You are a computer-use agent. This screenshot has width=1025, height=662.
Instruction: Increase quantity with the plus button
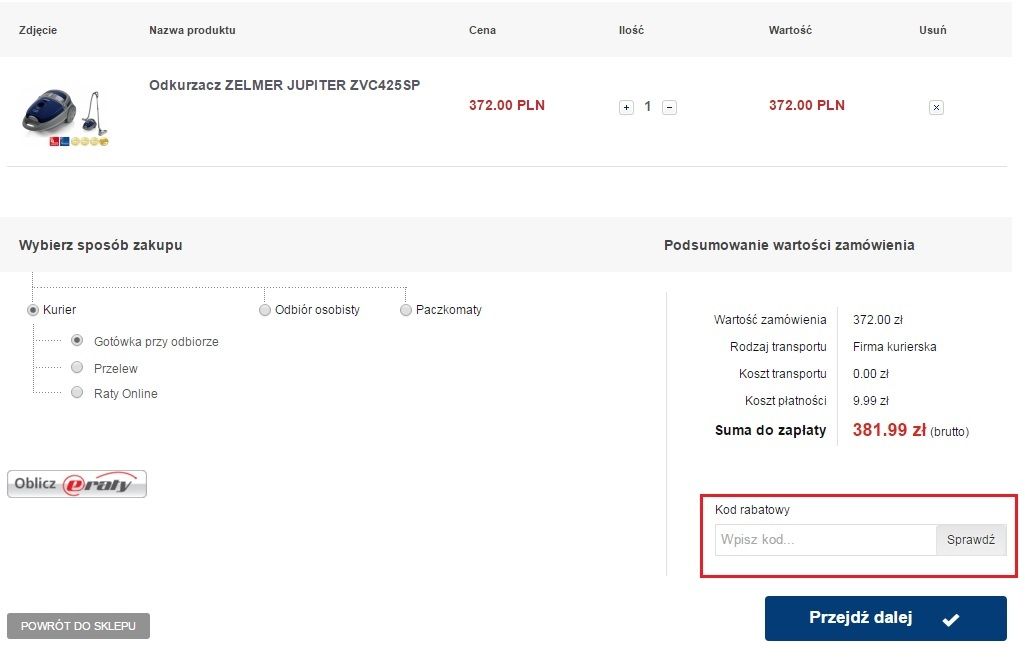(626, 107)
